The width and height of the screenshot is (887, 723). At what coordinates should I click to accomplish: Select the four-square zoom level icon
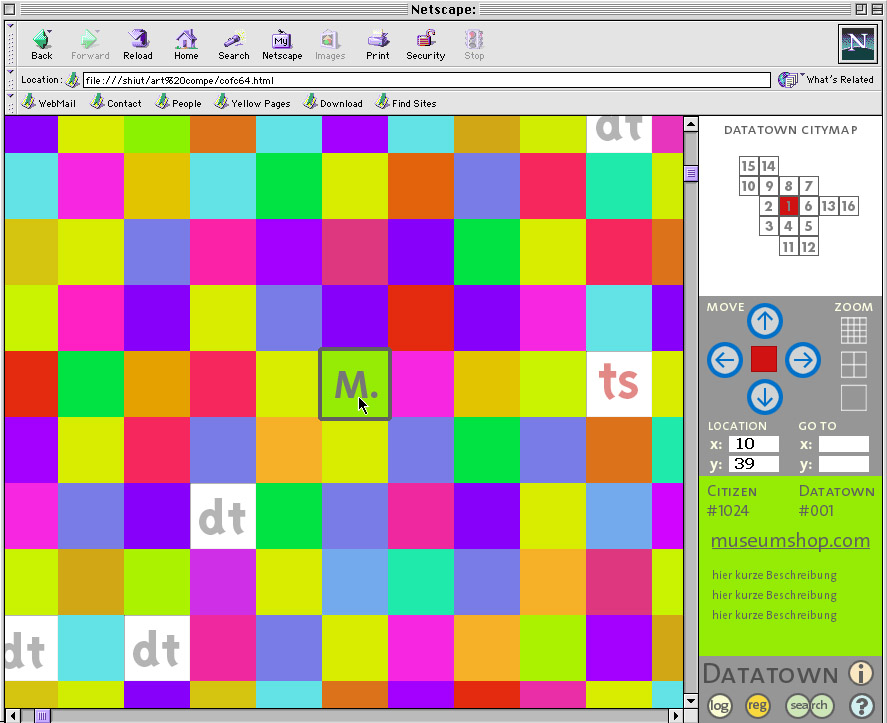click(853, 364)
